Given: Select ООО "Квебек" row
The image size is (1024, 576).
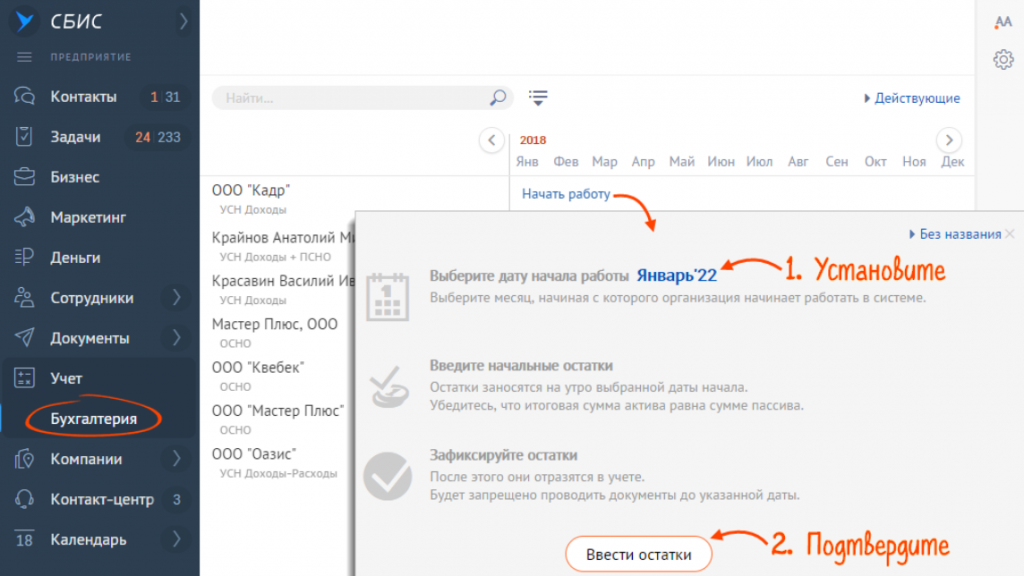Looking at the screenshot, I should (x=259, y=367).
